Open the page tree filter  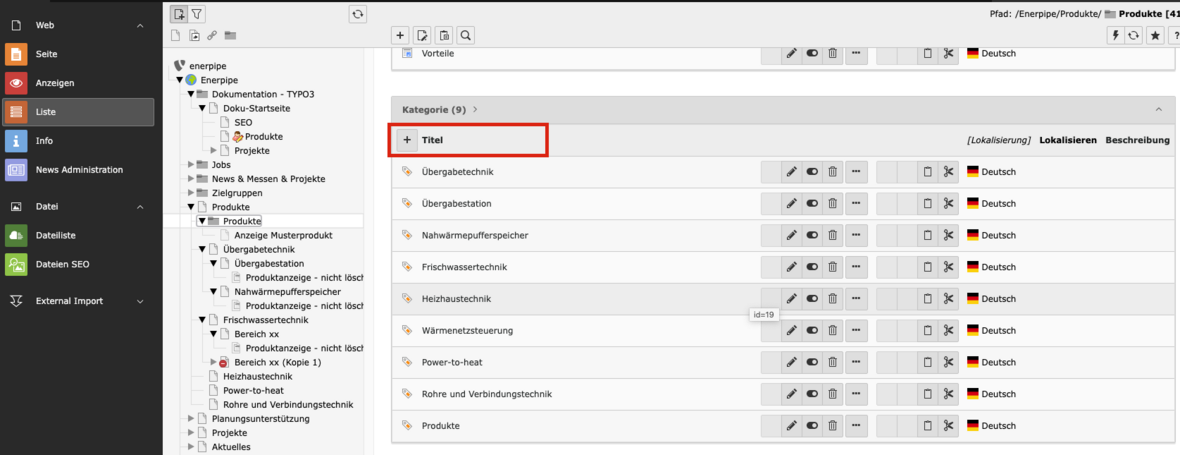pos(196,14)
